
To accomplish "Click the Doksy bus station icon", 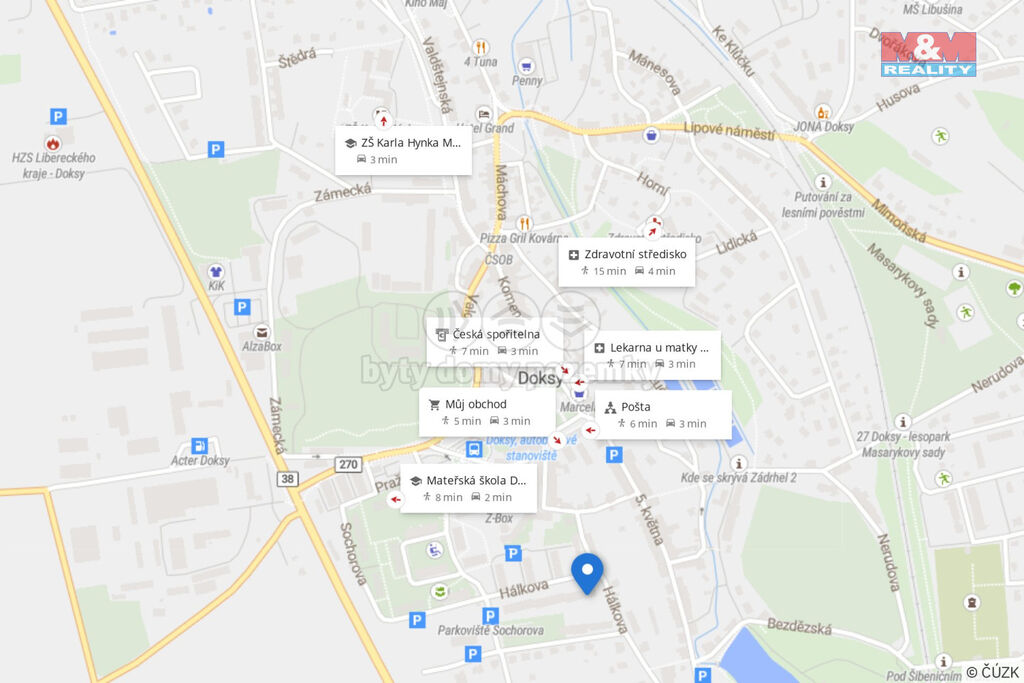I will tap(474, 449).
